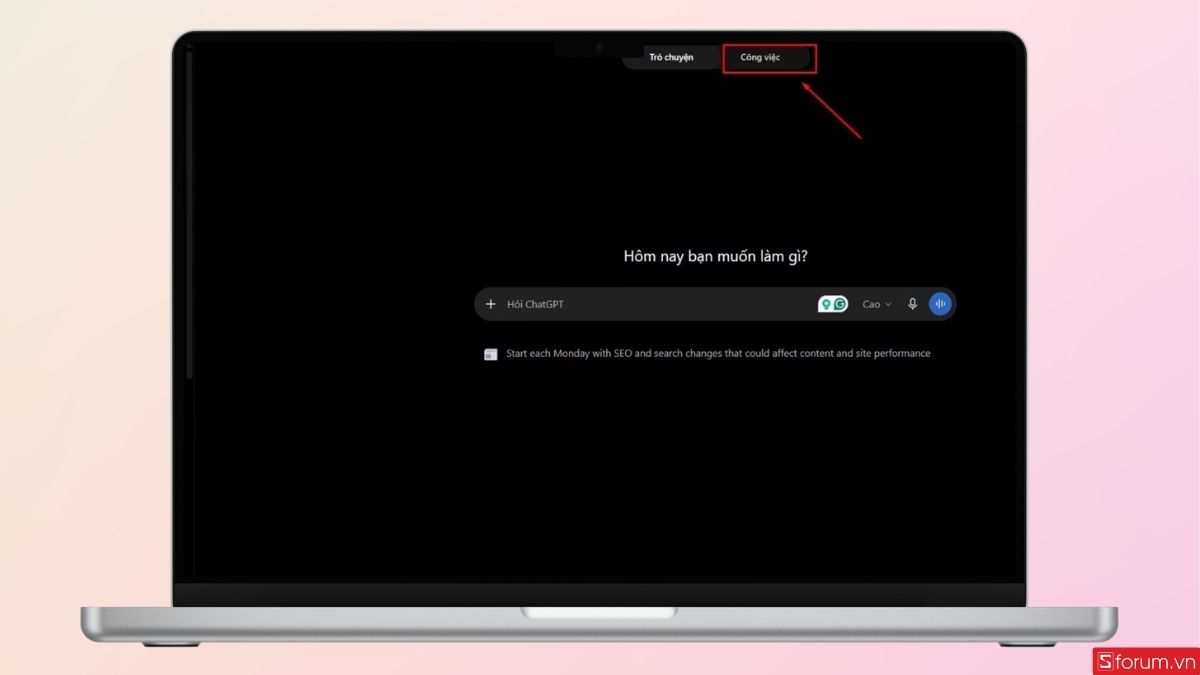The width and height of the screenshot is (1200, 675).
Task: Click the 'Hôm nay bạn muốn làm gì?' heading
Action: pyautogui.click(x=716, y=256)
